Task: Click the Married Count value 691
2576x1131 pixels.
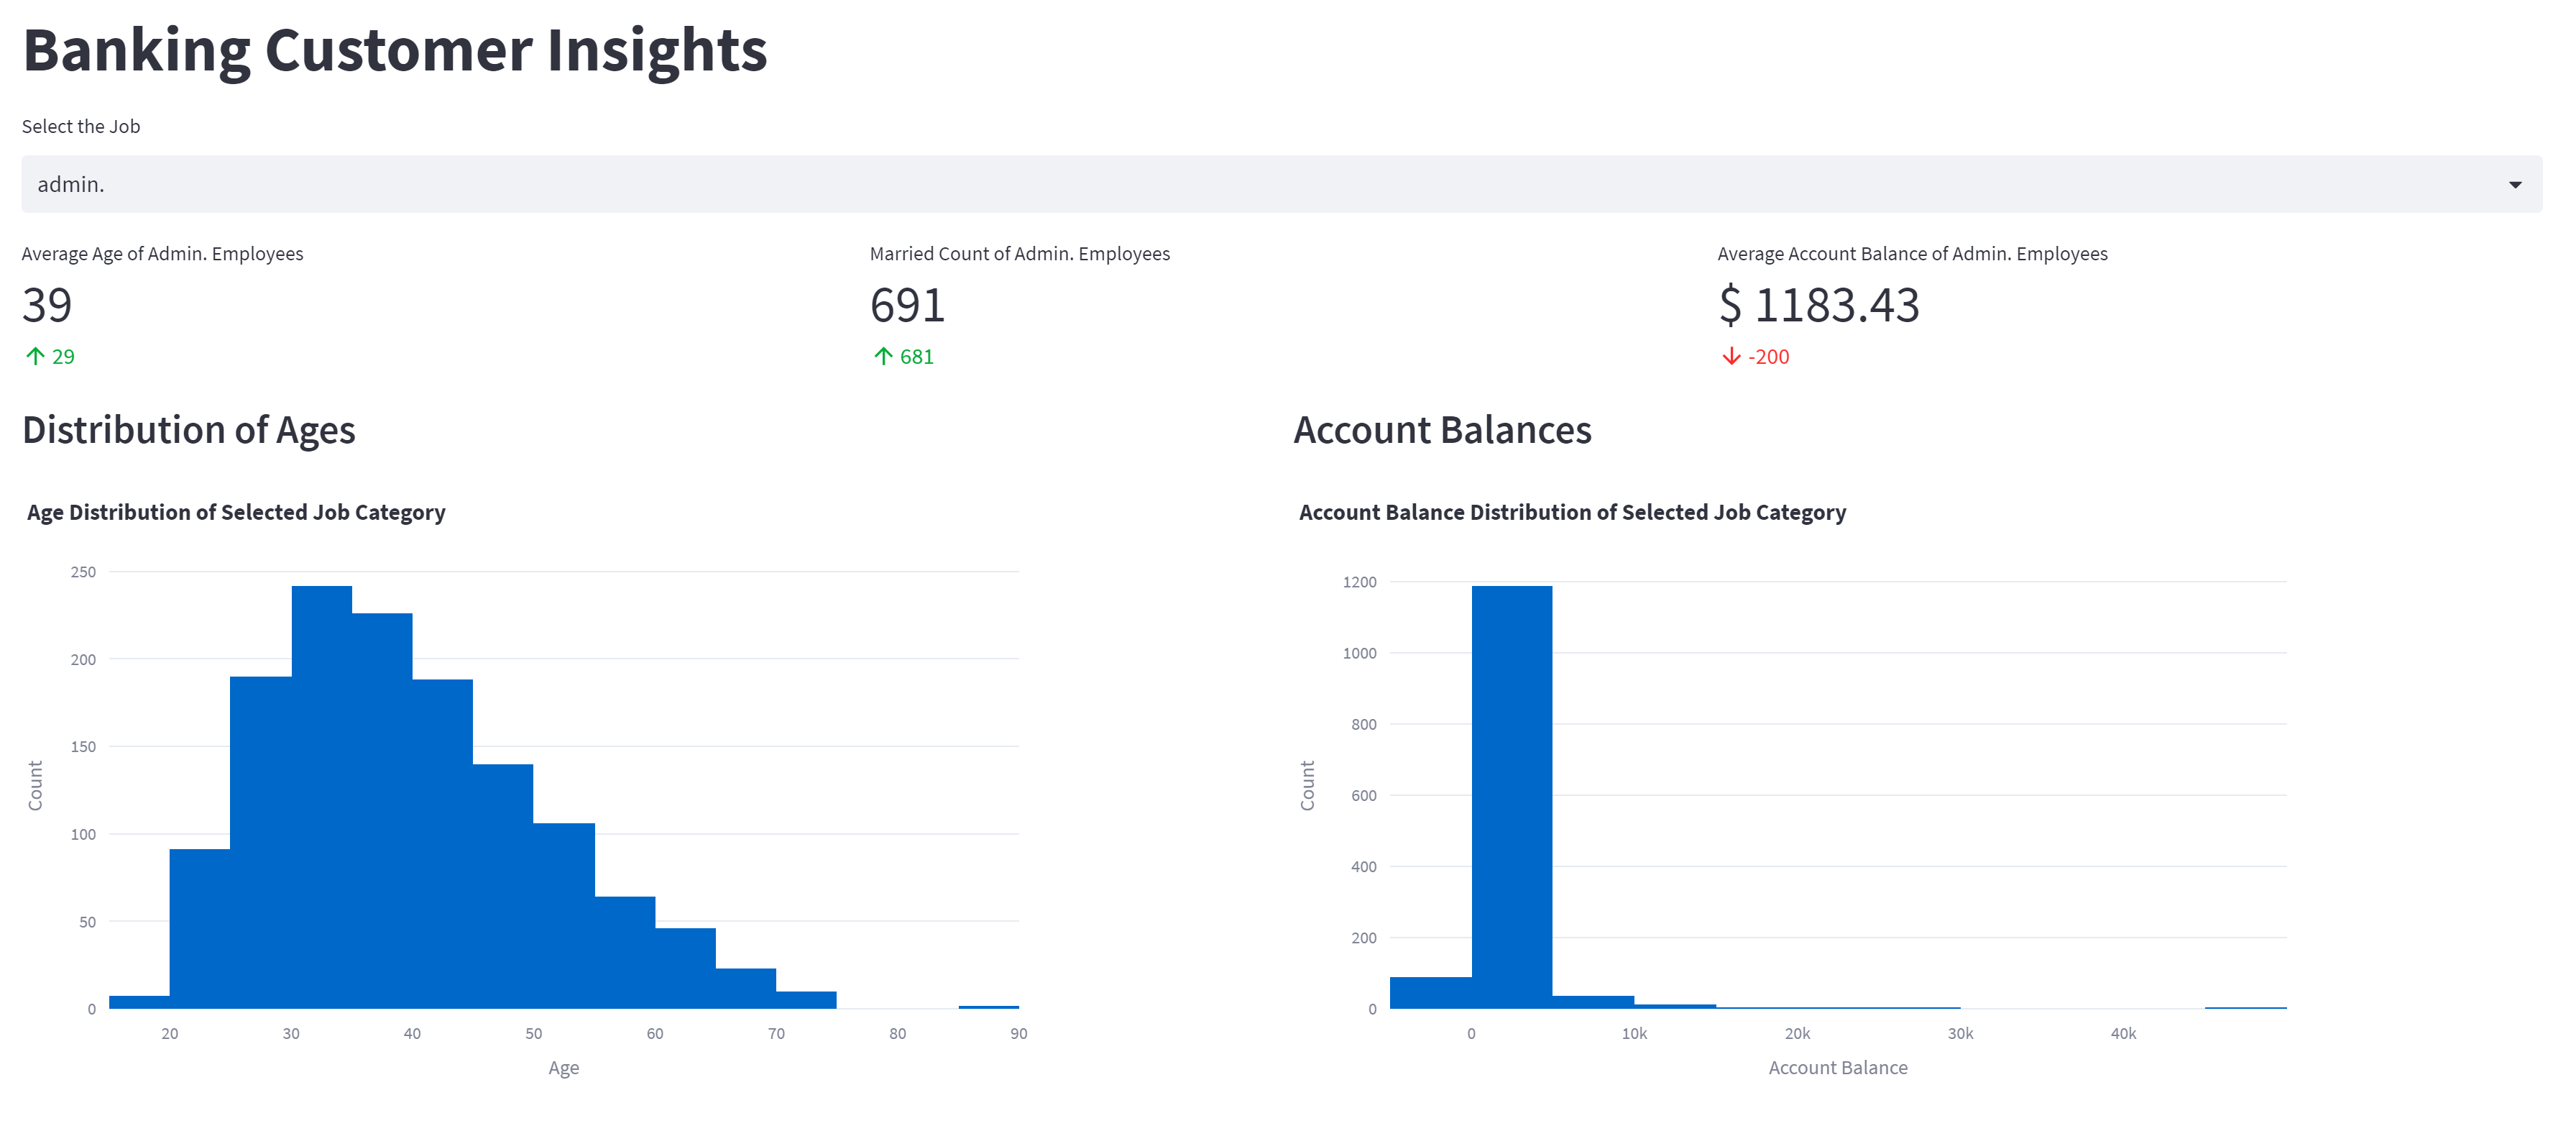Action: click(x=907, y=305)
